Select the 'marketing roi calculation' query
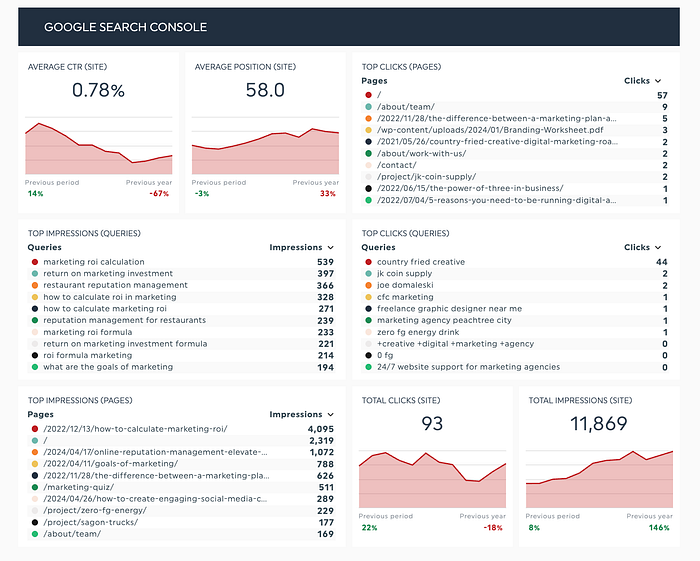Viewport: 700px width, 561px height. click(x=182, y=262)
